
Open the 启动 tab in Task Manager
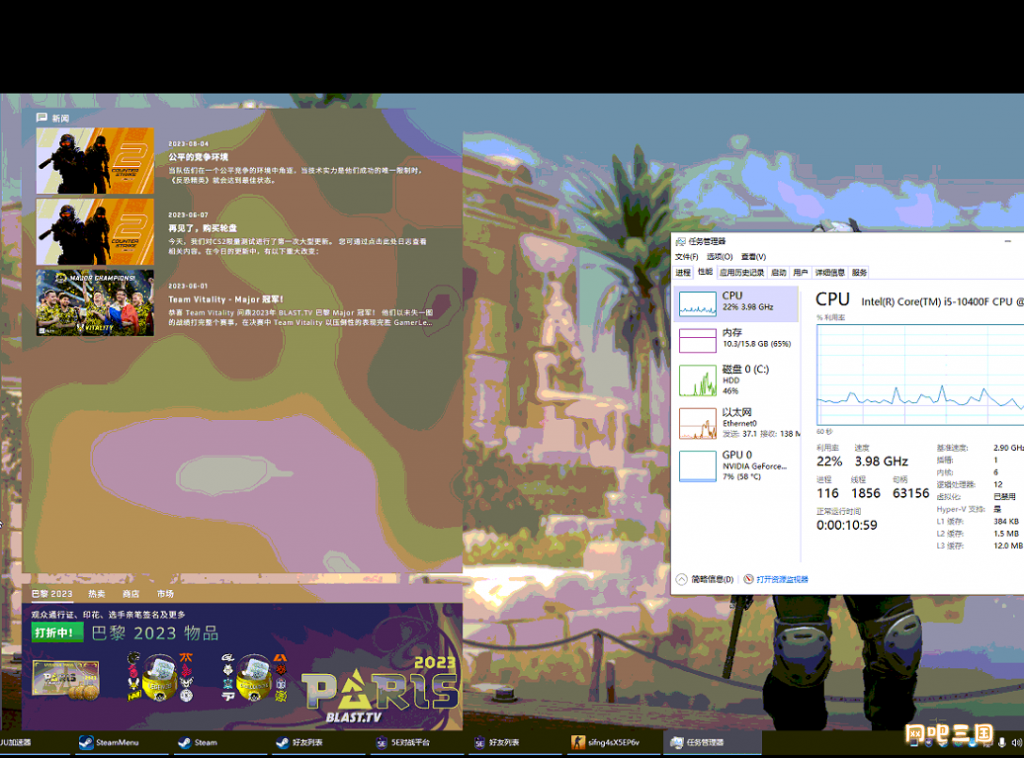(x=778, y=272)
